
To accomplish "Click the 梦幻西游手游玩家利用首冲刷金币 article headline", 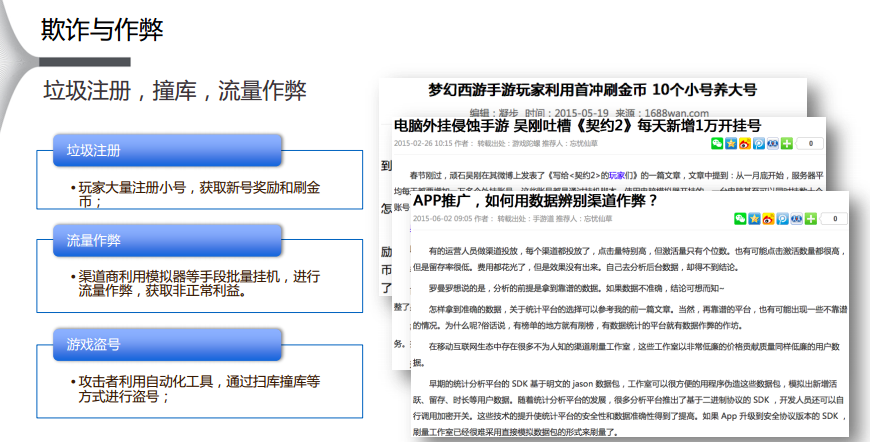I will pyautogui.click(x=593, y=90).
